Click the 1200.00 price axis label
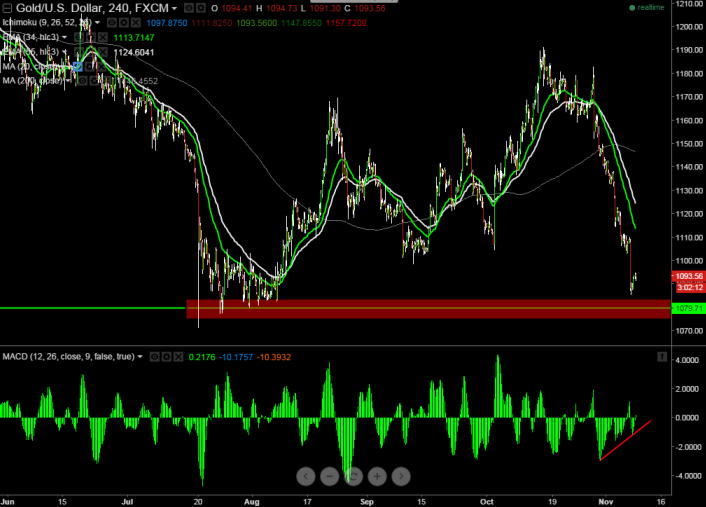 coord(689,27)
